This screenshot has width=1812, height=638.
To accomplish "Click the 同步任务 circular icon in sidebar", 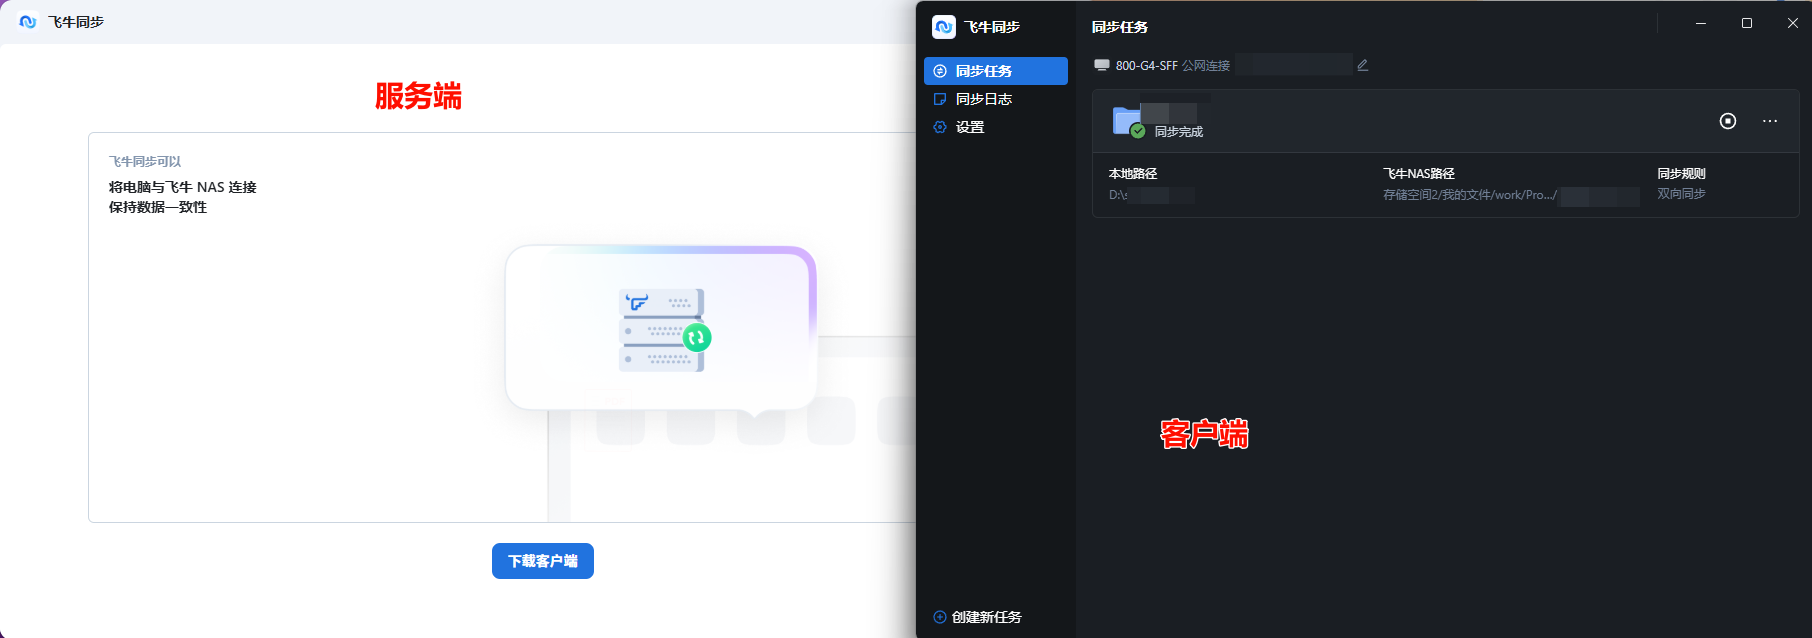I will coord(940,71).
